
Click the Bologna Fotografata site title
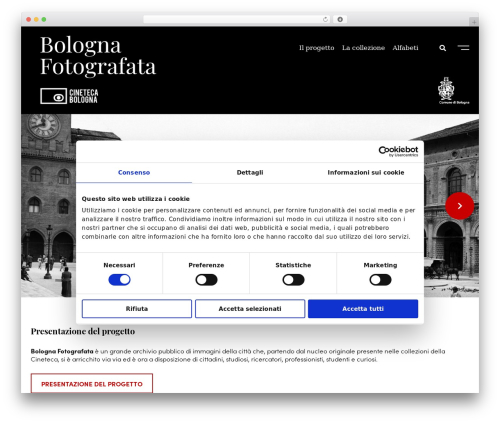click(x=98, y=56)
